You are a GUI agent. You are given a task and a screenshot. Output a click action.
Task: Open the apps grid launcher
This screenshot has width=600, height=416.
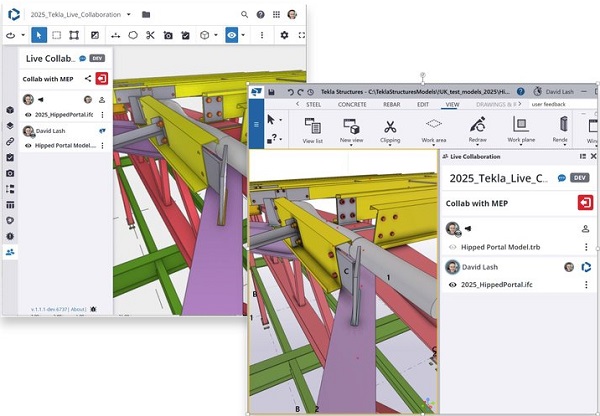(x=276, y=15)
